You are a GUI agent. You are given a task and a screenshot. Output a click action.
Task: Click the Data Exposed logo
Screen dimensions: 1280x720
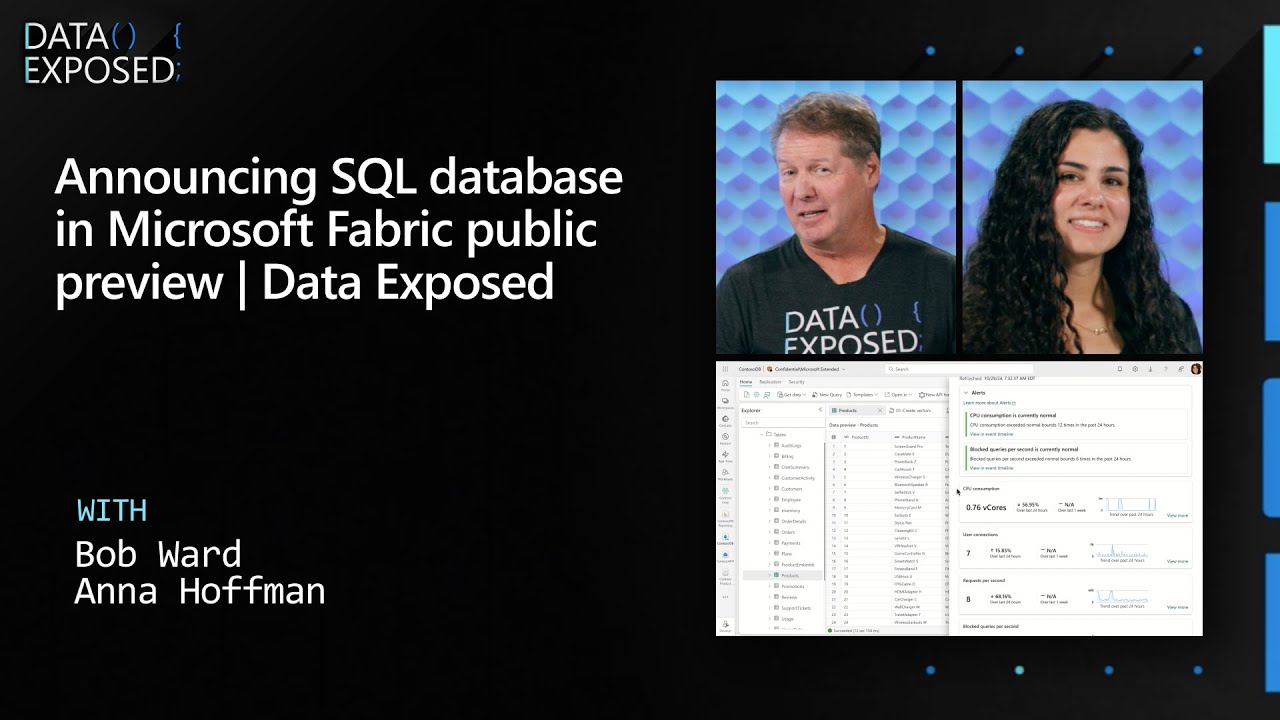point(102,53)
